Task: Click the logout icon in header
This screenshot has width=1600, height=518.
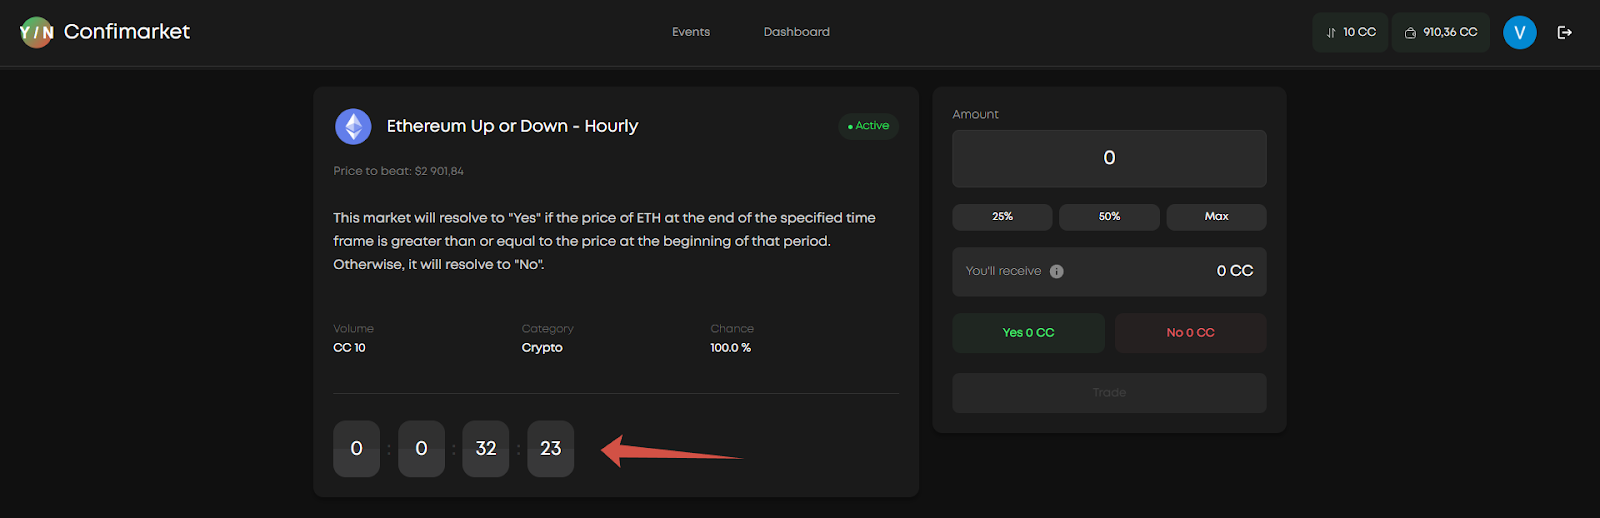Action: (x=1565, y=33)
